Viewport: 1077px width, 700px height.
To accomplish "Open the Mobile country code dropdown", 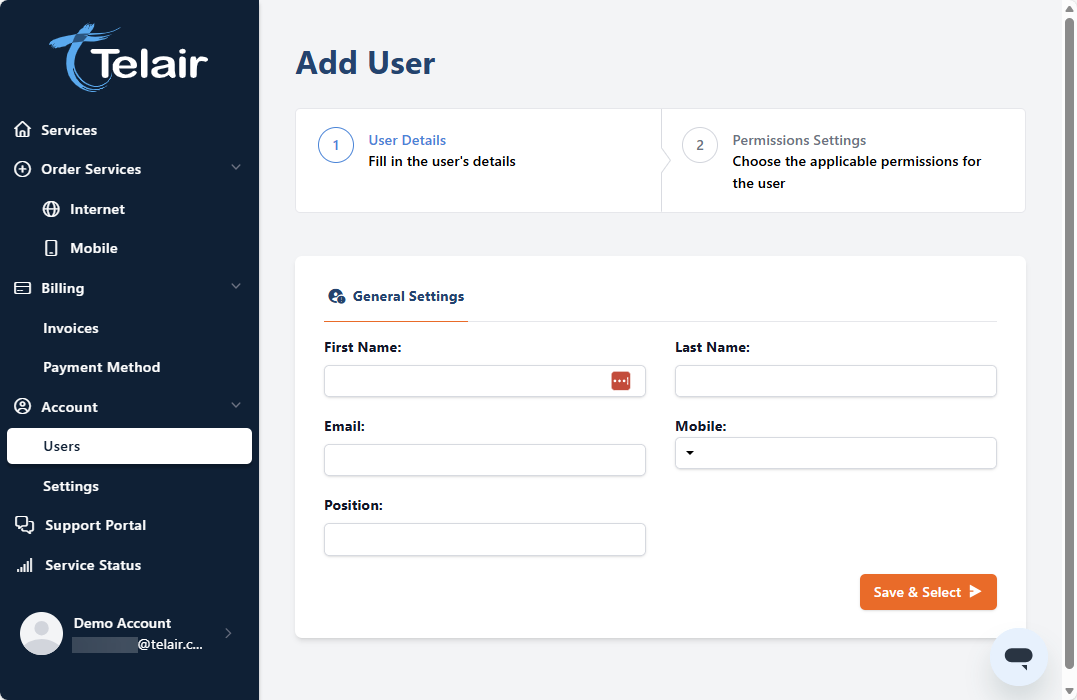I will [690, 453].
